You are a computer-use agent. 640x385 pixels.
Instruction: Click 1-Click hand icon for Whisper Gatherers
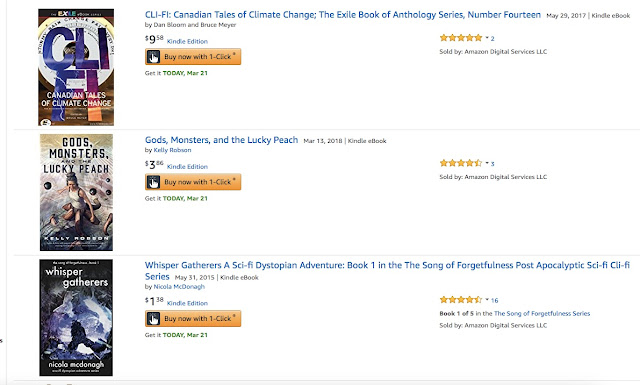point(153,318)
